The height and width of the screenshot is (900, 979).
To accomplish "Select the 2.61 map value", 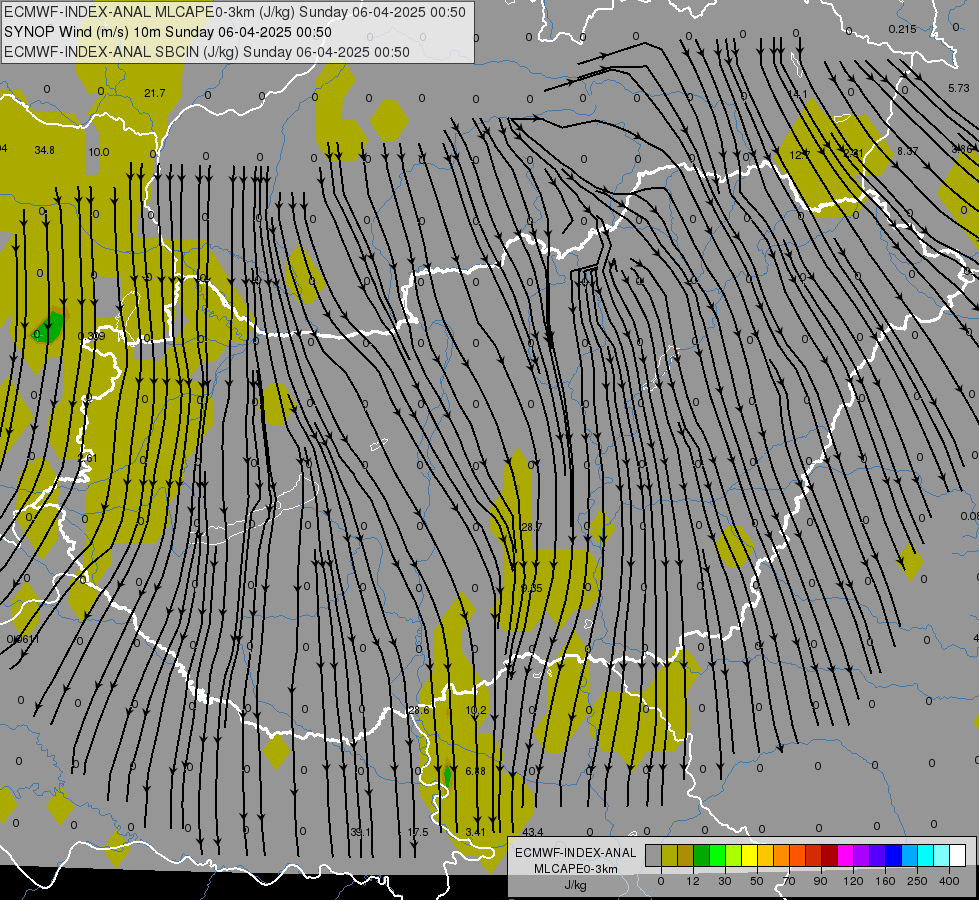I will tap(88, 458).
